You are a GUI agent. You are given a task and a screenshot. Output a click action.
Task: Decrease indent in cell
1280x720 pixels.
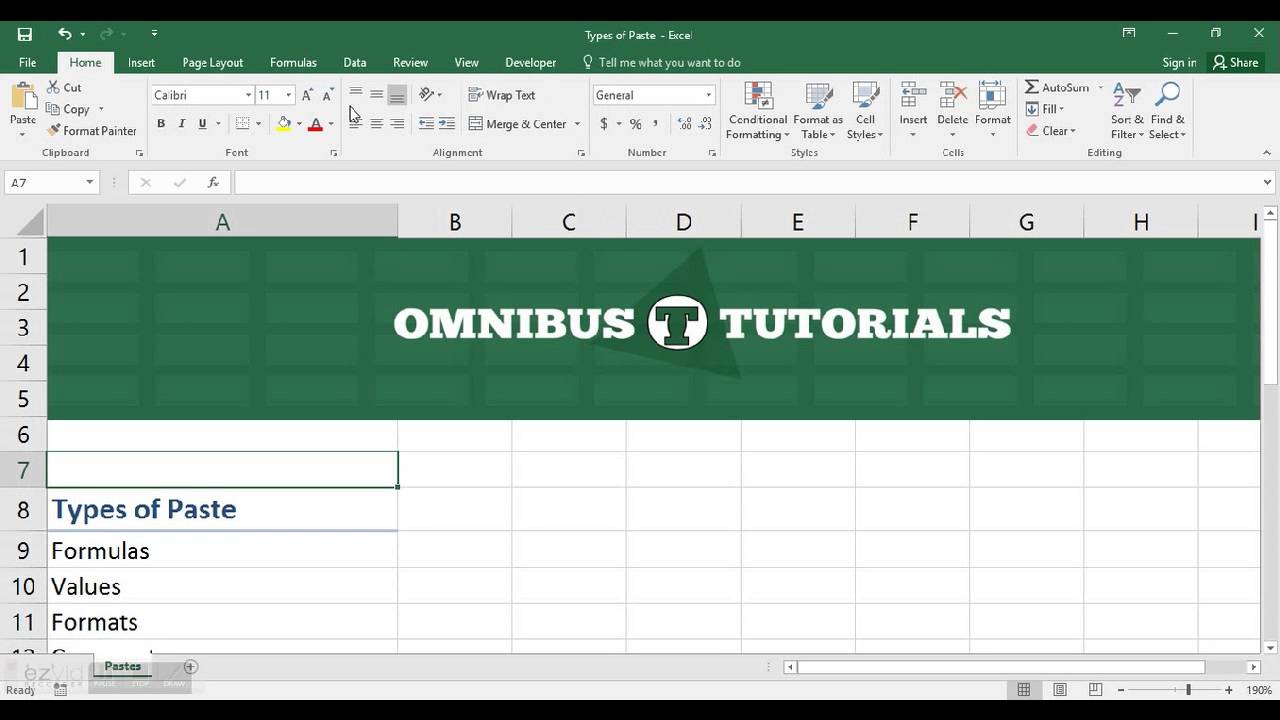pos(426,124)
